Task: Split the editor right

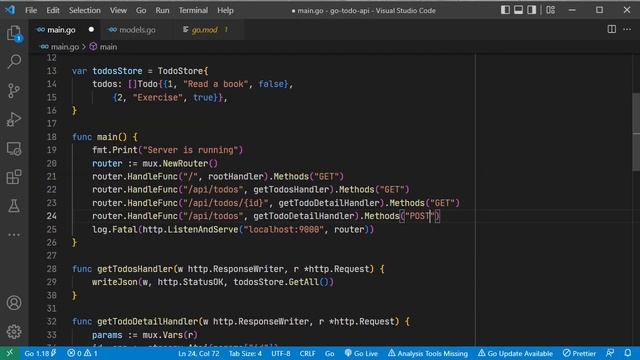Action: point(611,29)
